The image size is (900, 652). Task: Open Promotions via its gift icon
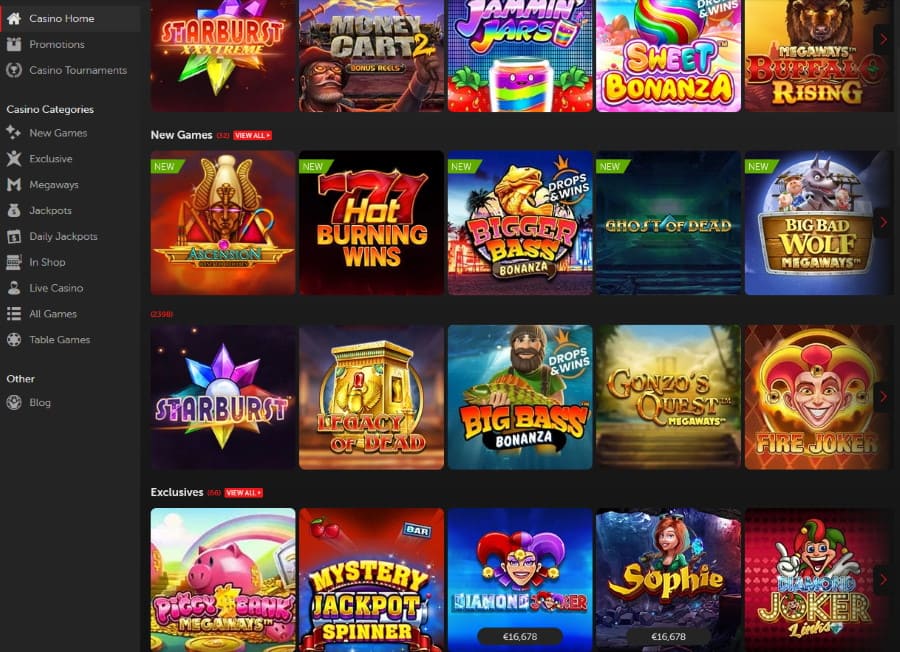pyautogui.click(x=14, y=44)
